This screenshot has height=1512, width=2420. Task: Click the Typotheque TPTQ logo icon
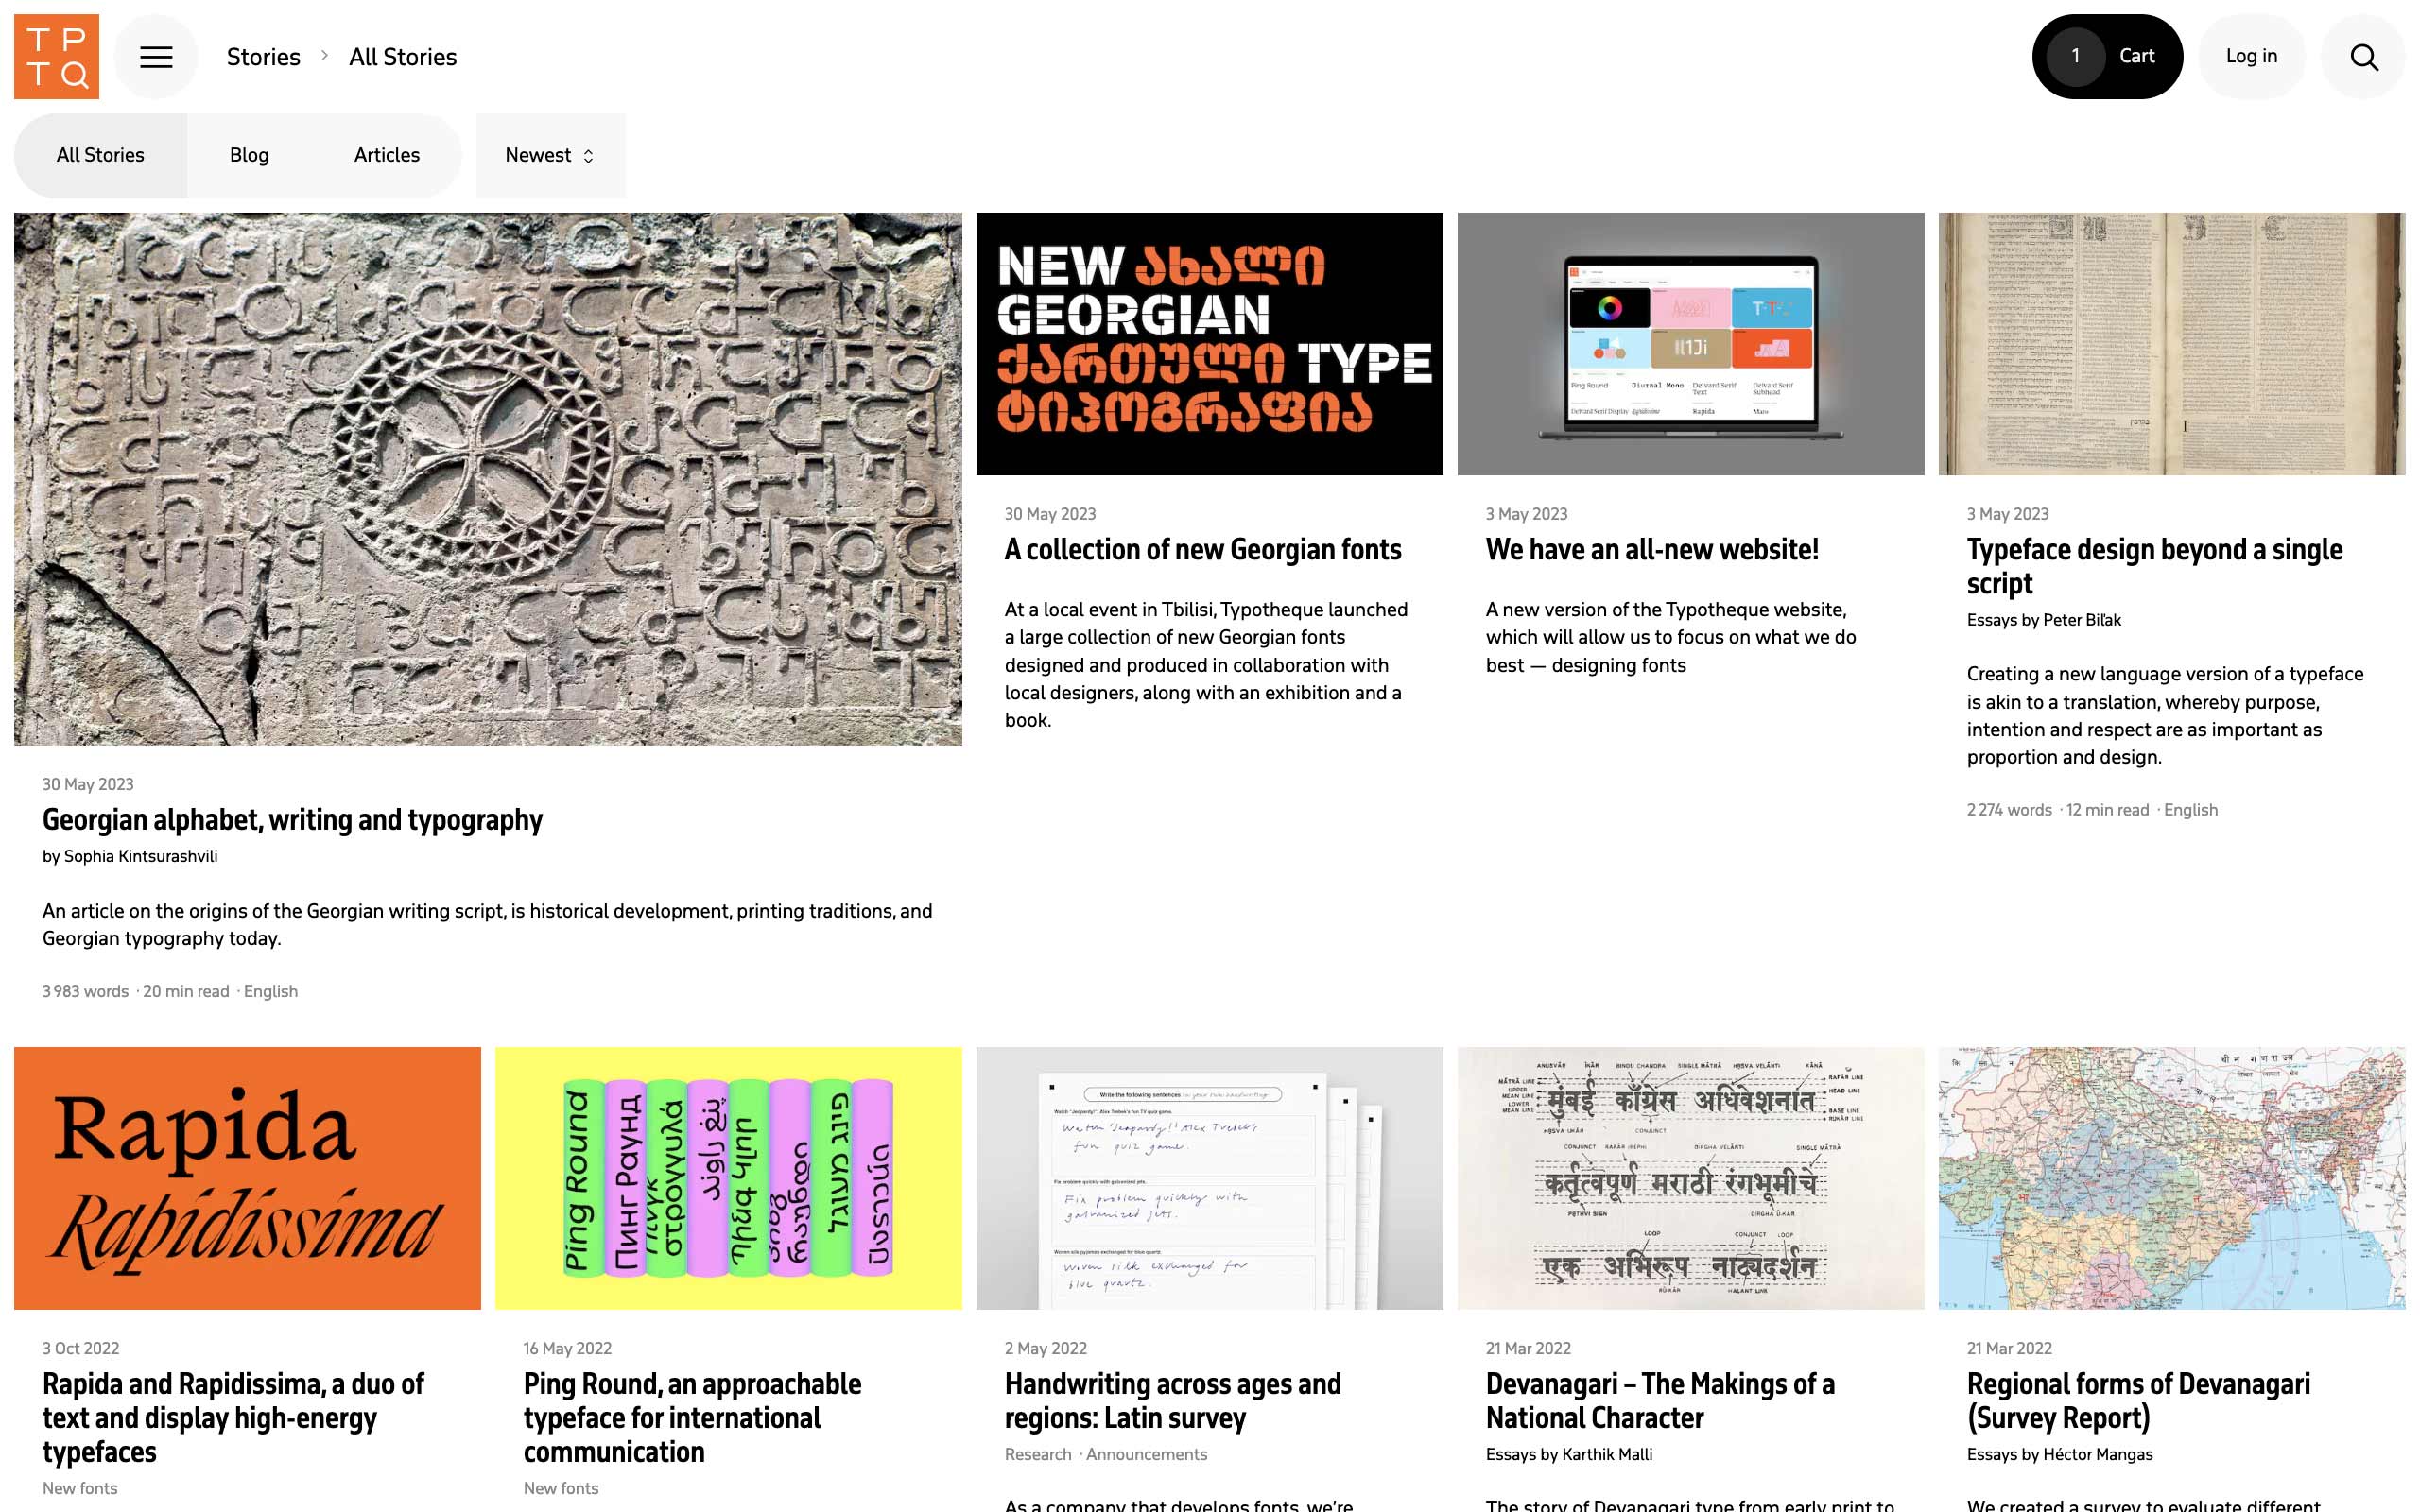56,56
